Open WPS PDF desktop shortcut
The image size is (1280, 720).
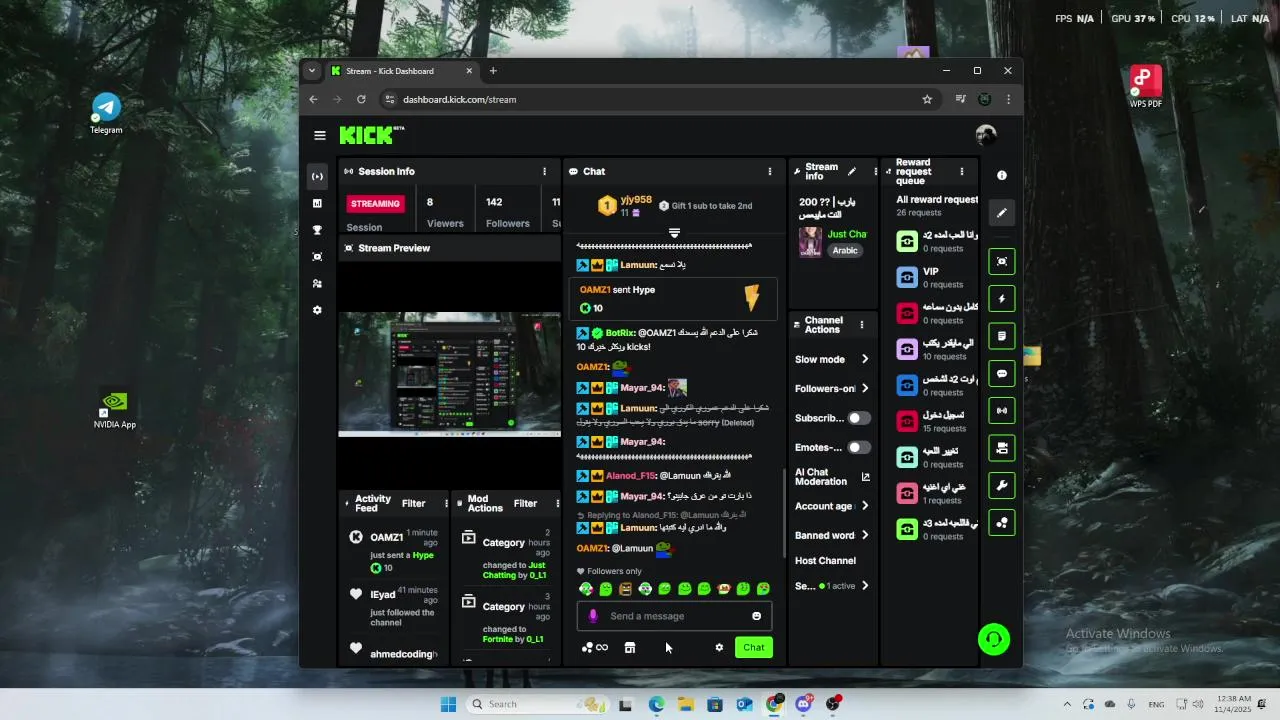pyautogui.click(x=1145, y=86)
